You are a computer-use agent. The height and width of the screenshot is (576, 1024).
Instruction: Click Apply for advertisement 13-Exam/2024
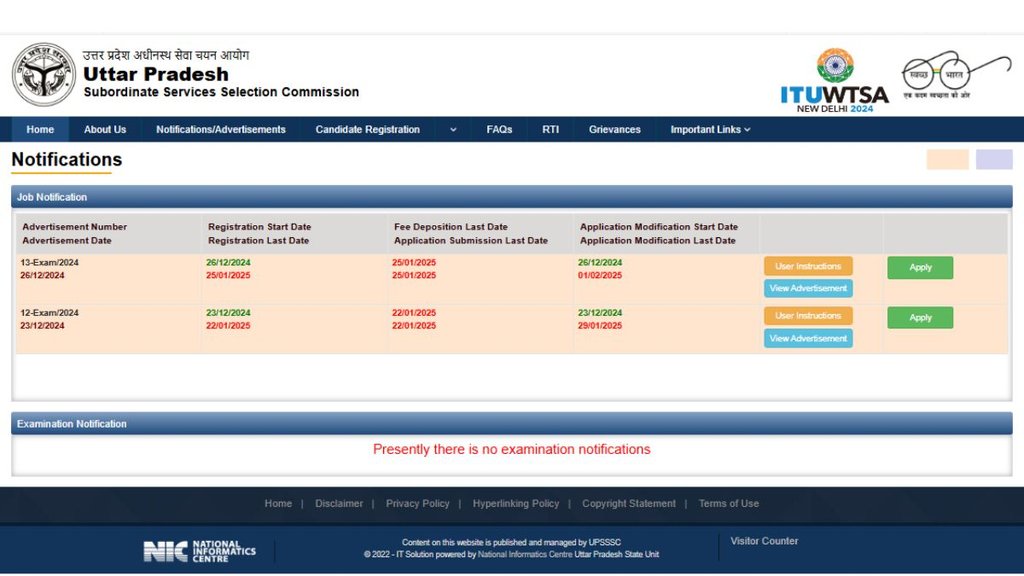[920, 267]
